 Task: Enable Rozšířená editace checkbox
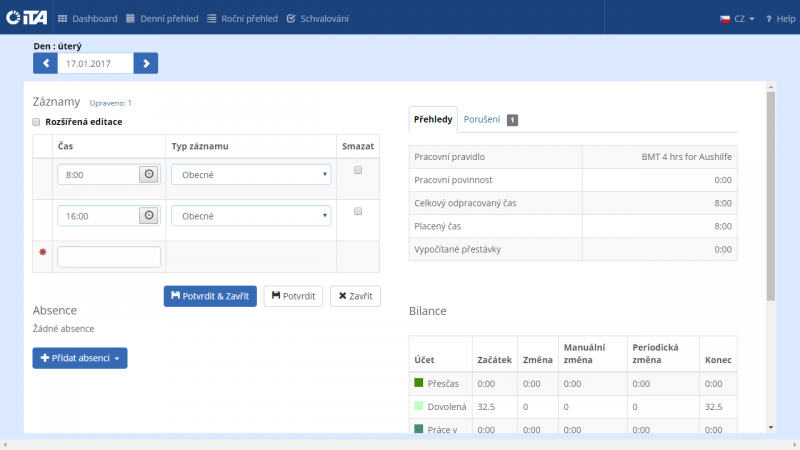(37, 122)
